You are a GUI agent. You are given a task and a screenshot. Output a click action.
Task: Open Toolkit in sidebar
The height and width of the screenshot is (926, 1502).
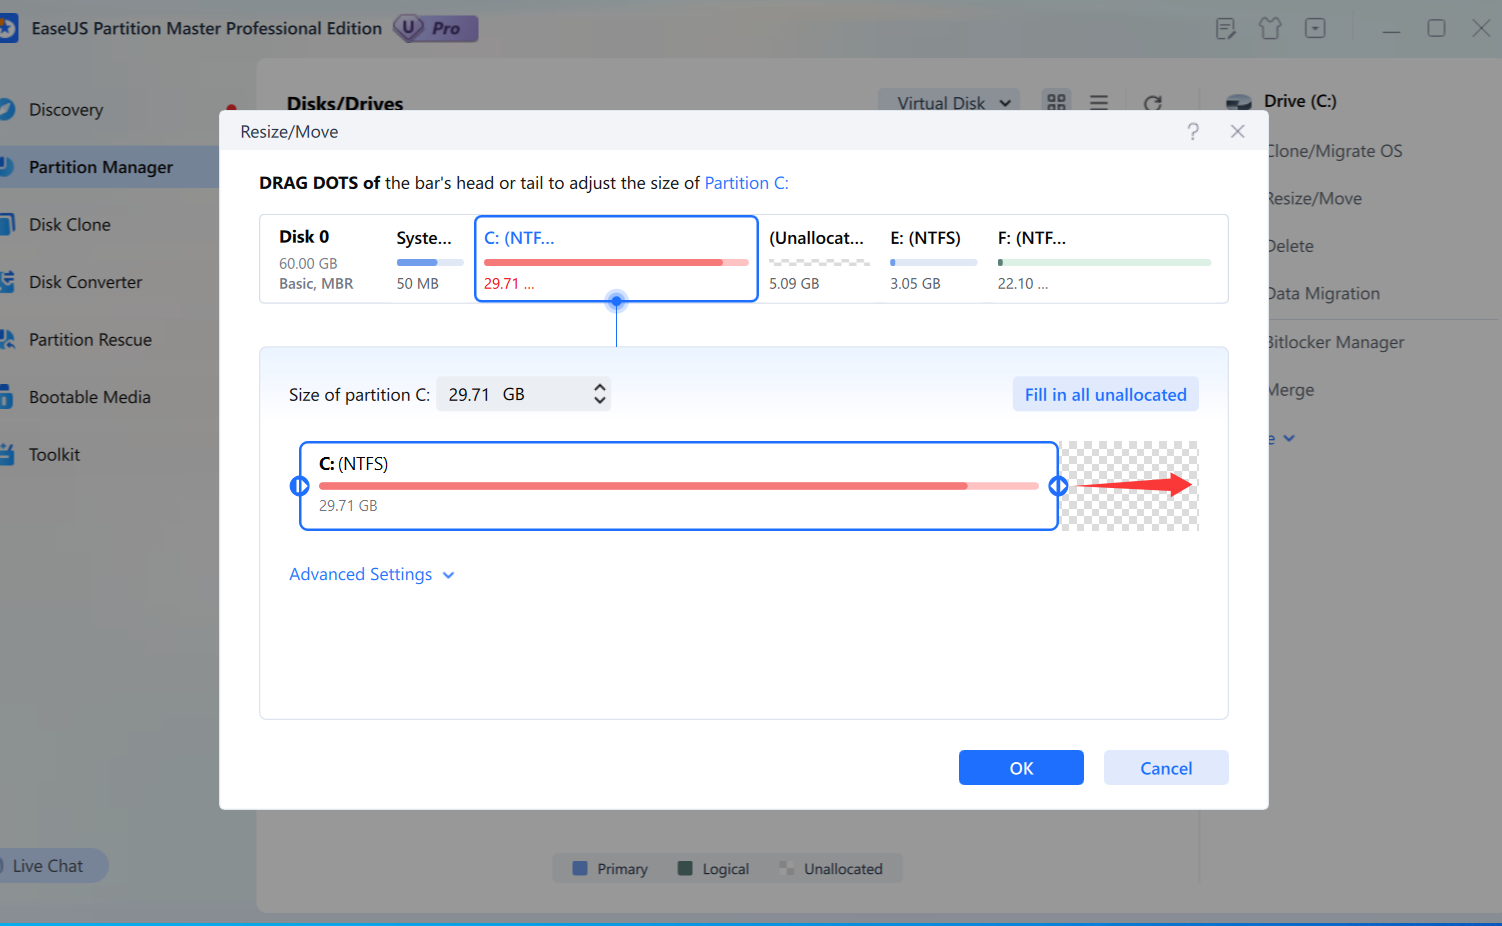coord(54,455)
